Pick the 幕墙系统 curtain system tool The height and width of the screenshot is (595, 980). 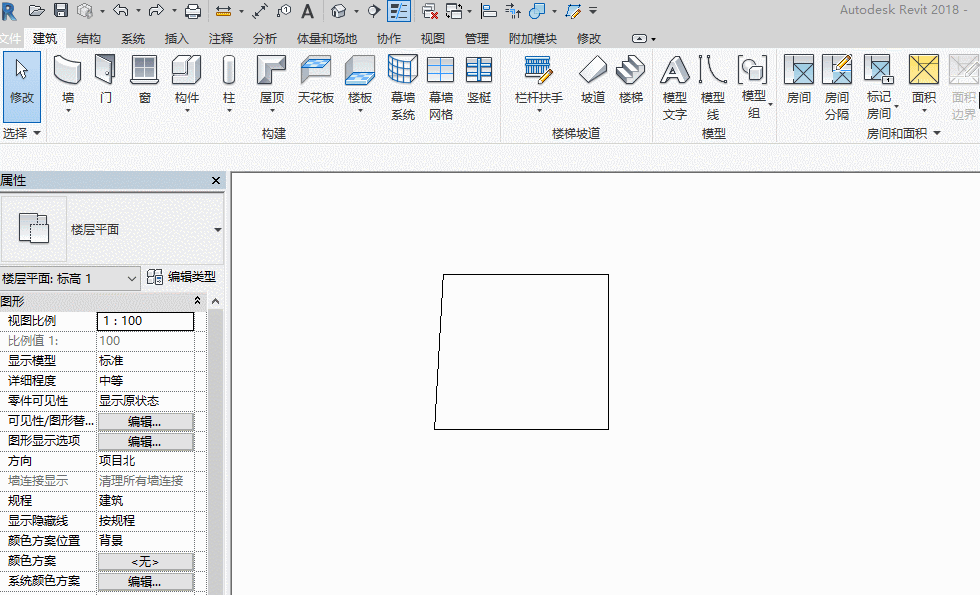point(402,88)
